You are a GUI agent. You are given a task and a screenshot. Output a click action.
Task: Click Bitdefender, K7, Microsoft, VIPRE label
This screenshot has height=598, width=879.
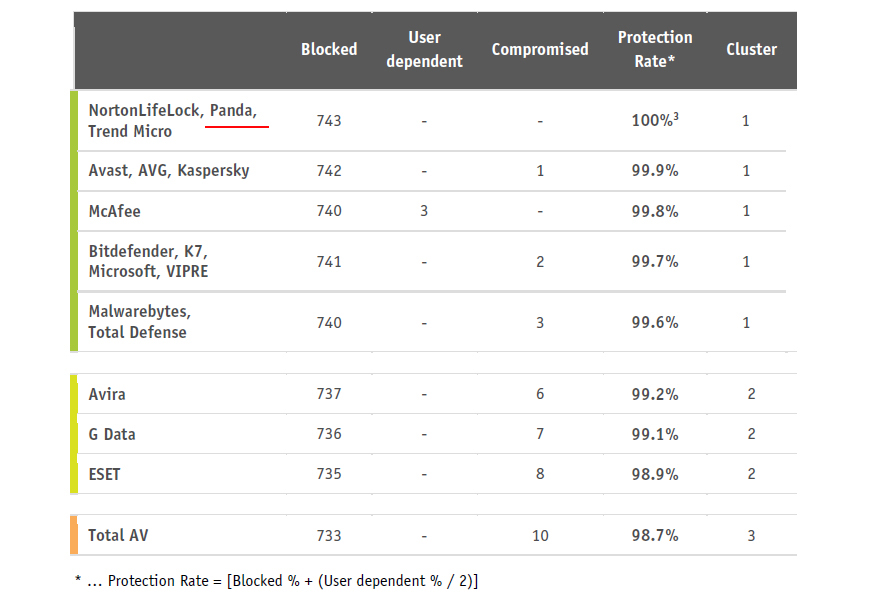(149, 261)
